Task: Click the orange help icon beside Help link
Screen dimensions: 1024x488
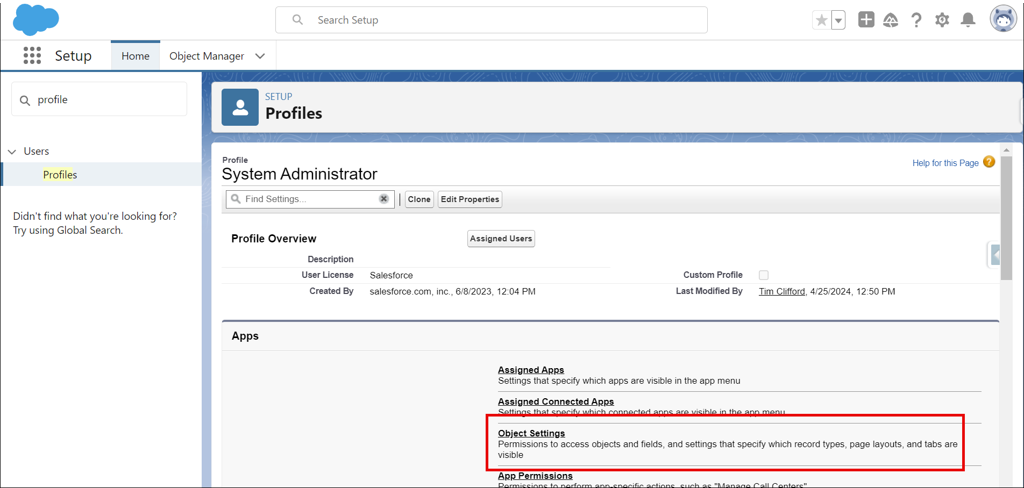Action: point(989,162)
